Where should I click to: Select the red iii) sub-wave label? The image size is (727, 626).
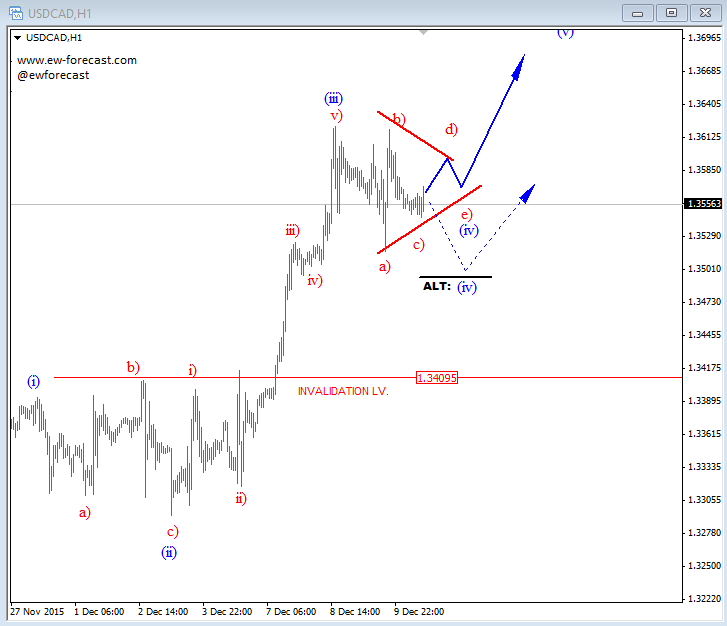[x=293, y=230]
